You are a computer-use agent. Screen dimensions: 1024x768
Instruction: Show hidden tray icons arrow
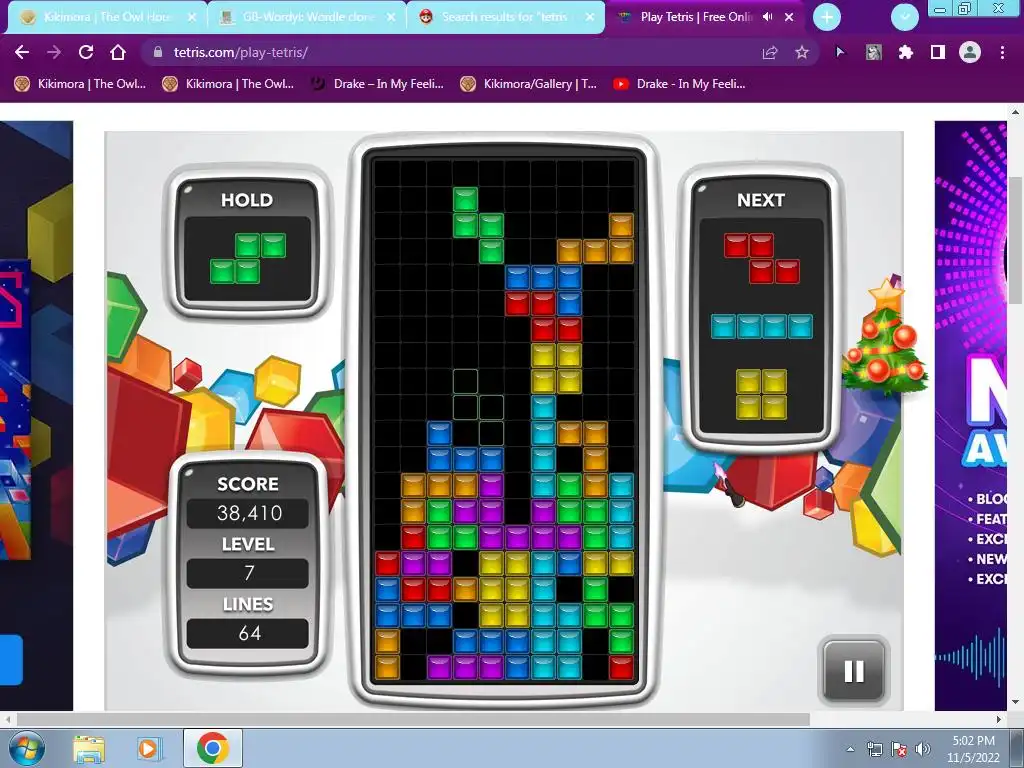pos(850,749)
